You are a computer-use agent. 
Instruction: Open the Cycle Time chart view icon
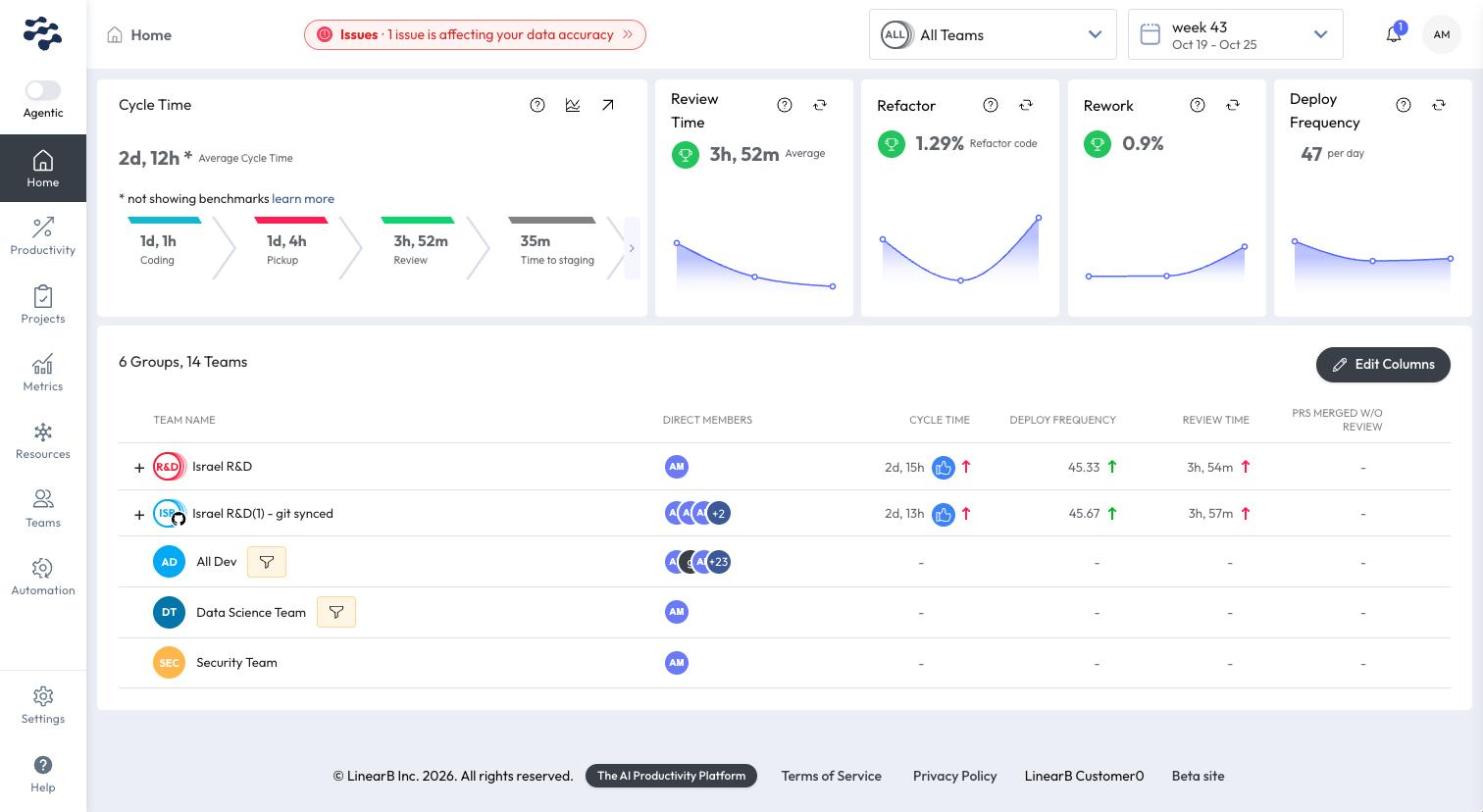pos(573,105)
